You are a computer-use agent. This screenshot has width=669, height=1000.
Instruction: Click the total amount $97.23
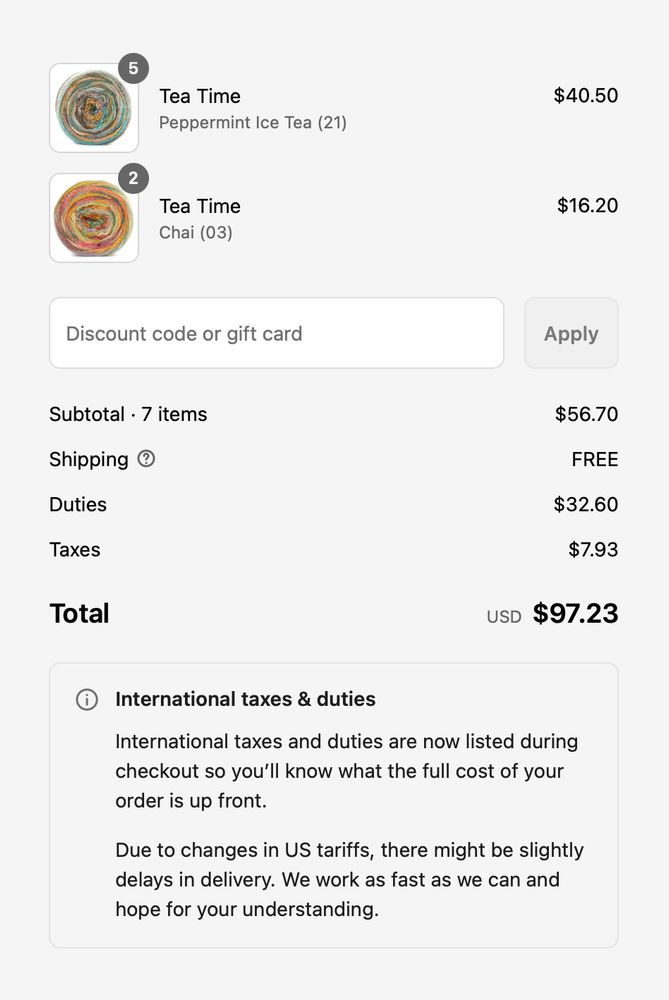coord(575,614)
